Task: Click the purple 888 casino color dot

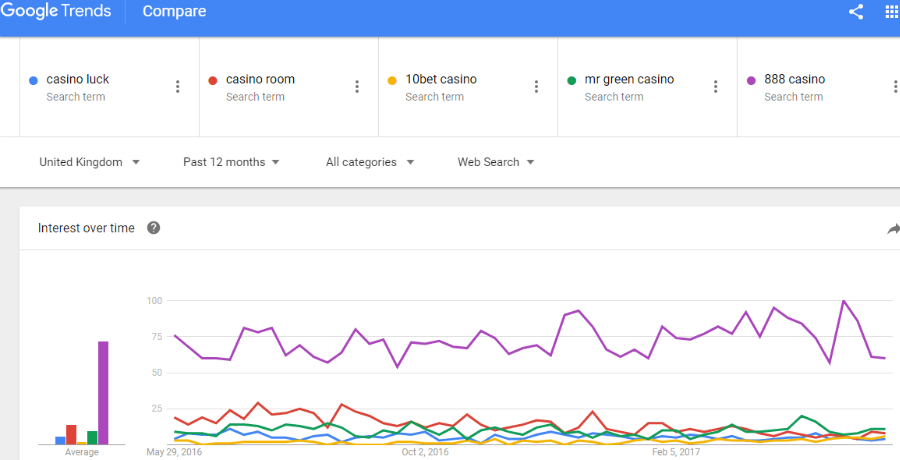Action: coord(751,80)
